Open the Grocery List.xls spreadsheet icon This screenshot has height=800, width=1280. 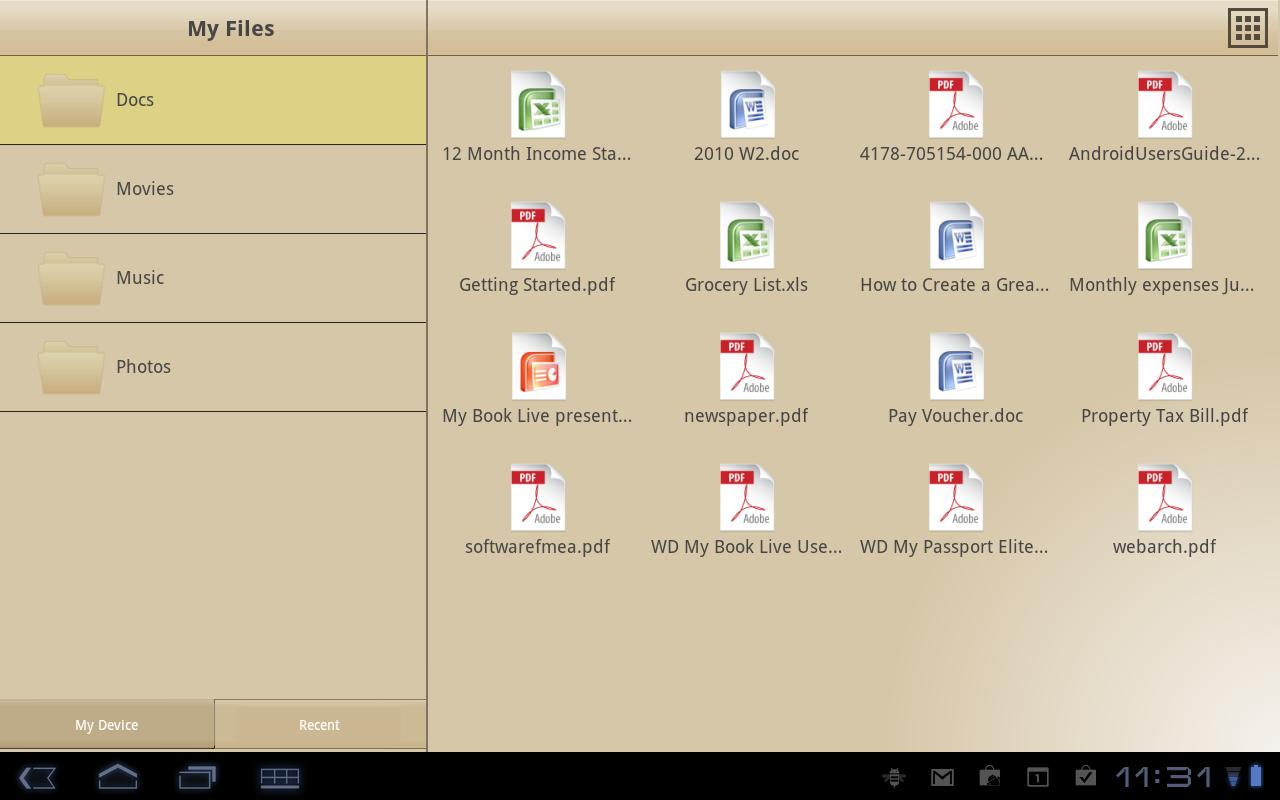point(746,234)
